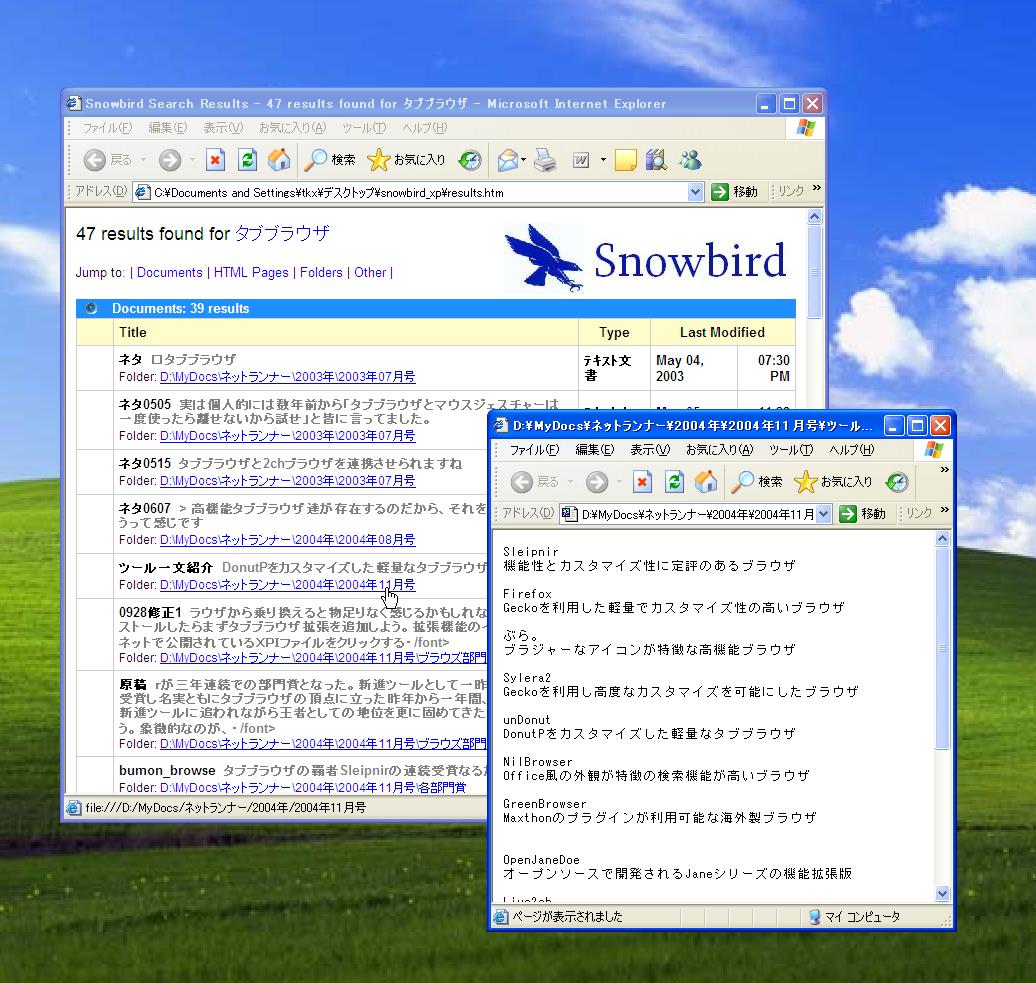Click Go (移動) button in Snowbird window
Image resolution: width=1036 pixels, height=983 pixels.
[x=734, y=192]
